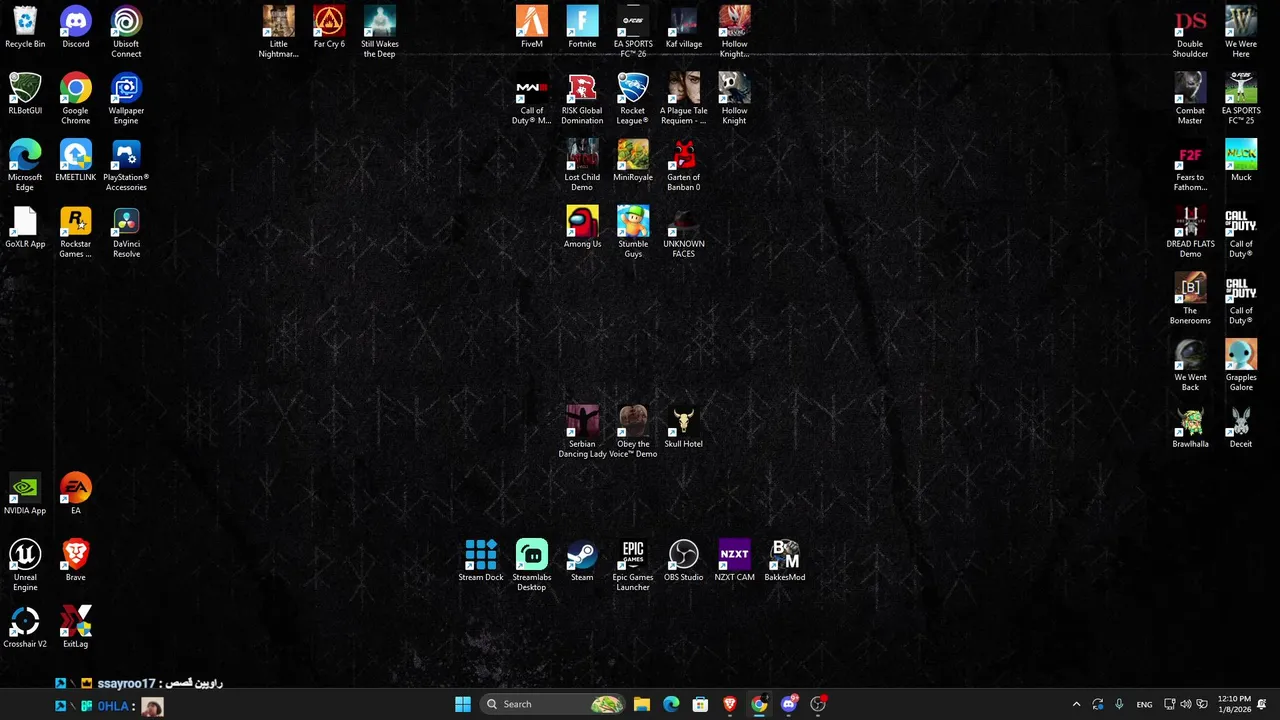Select the Among Us shortcut

click(x=582, y=228)
